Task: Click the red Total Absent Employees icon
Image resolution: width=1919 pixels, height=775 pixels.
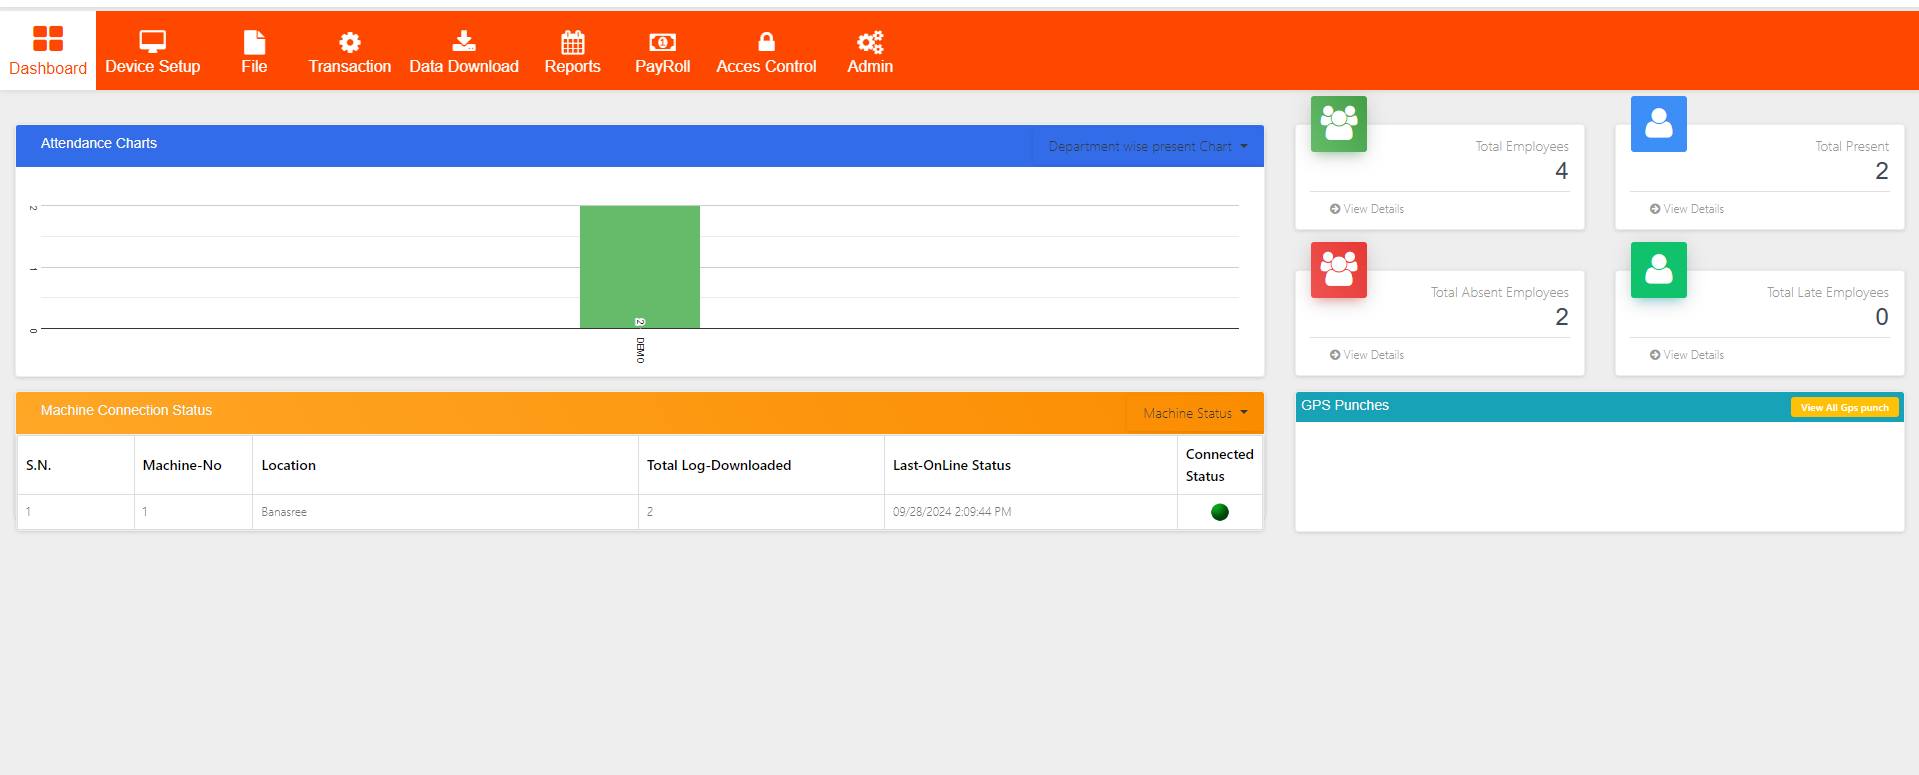Action: point(1338,270)
